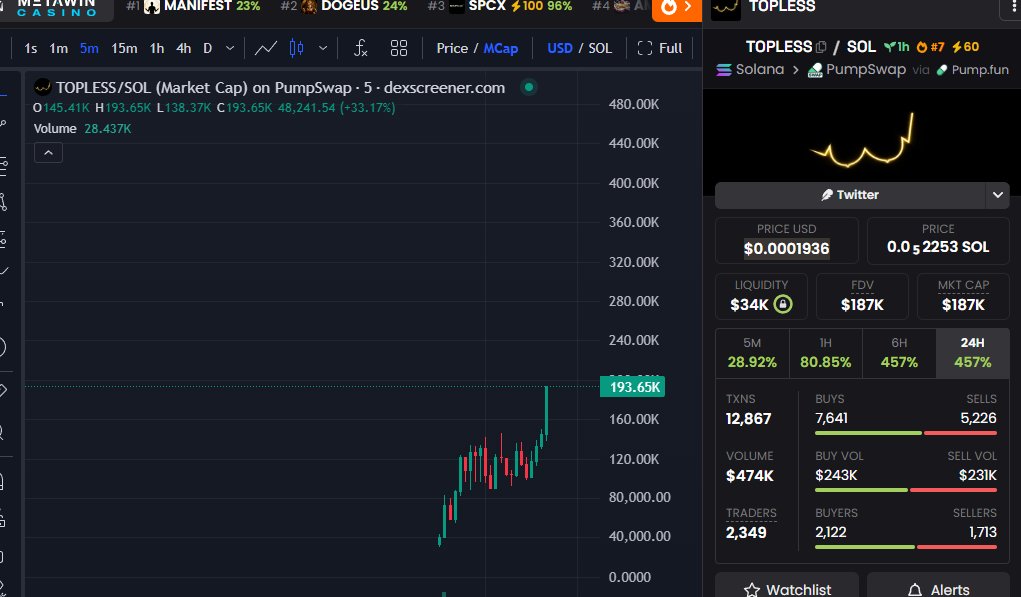The height and width of the screenshot is (597, 1021).
Task: Open the chart layout grid icon
Action: coord(399,48)
